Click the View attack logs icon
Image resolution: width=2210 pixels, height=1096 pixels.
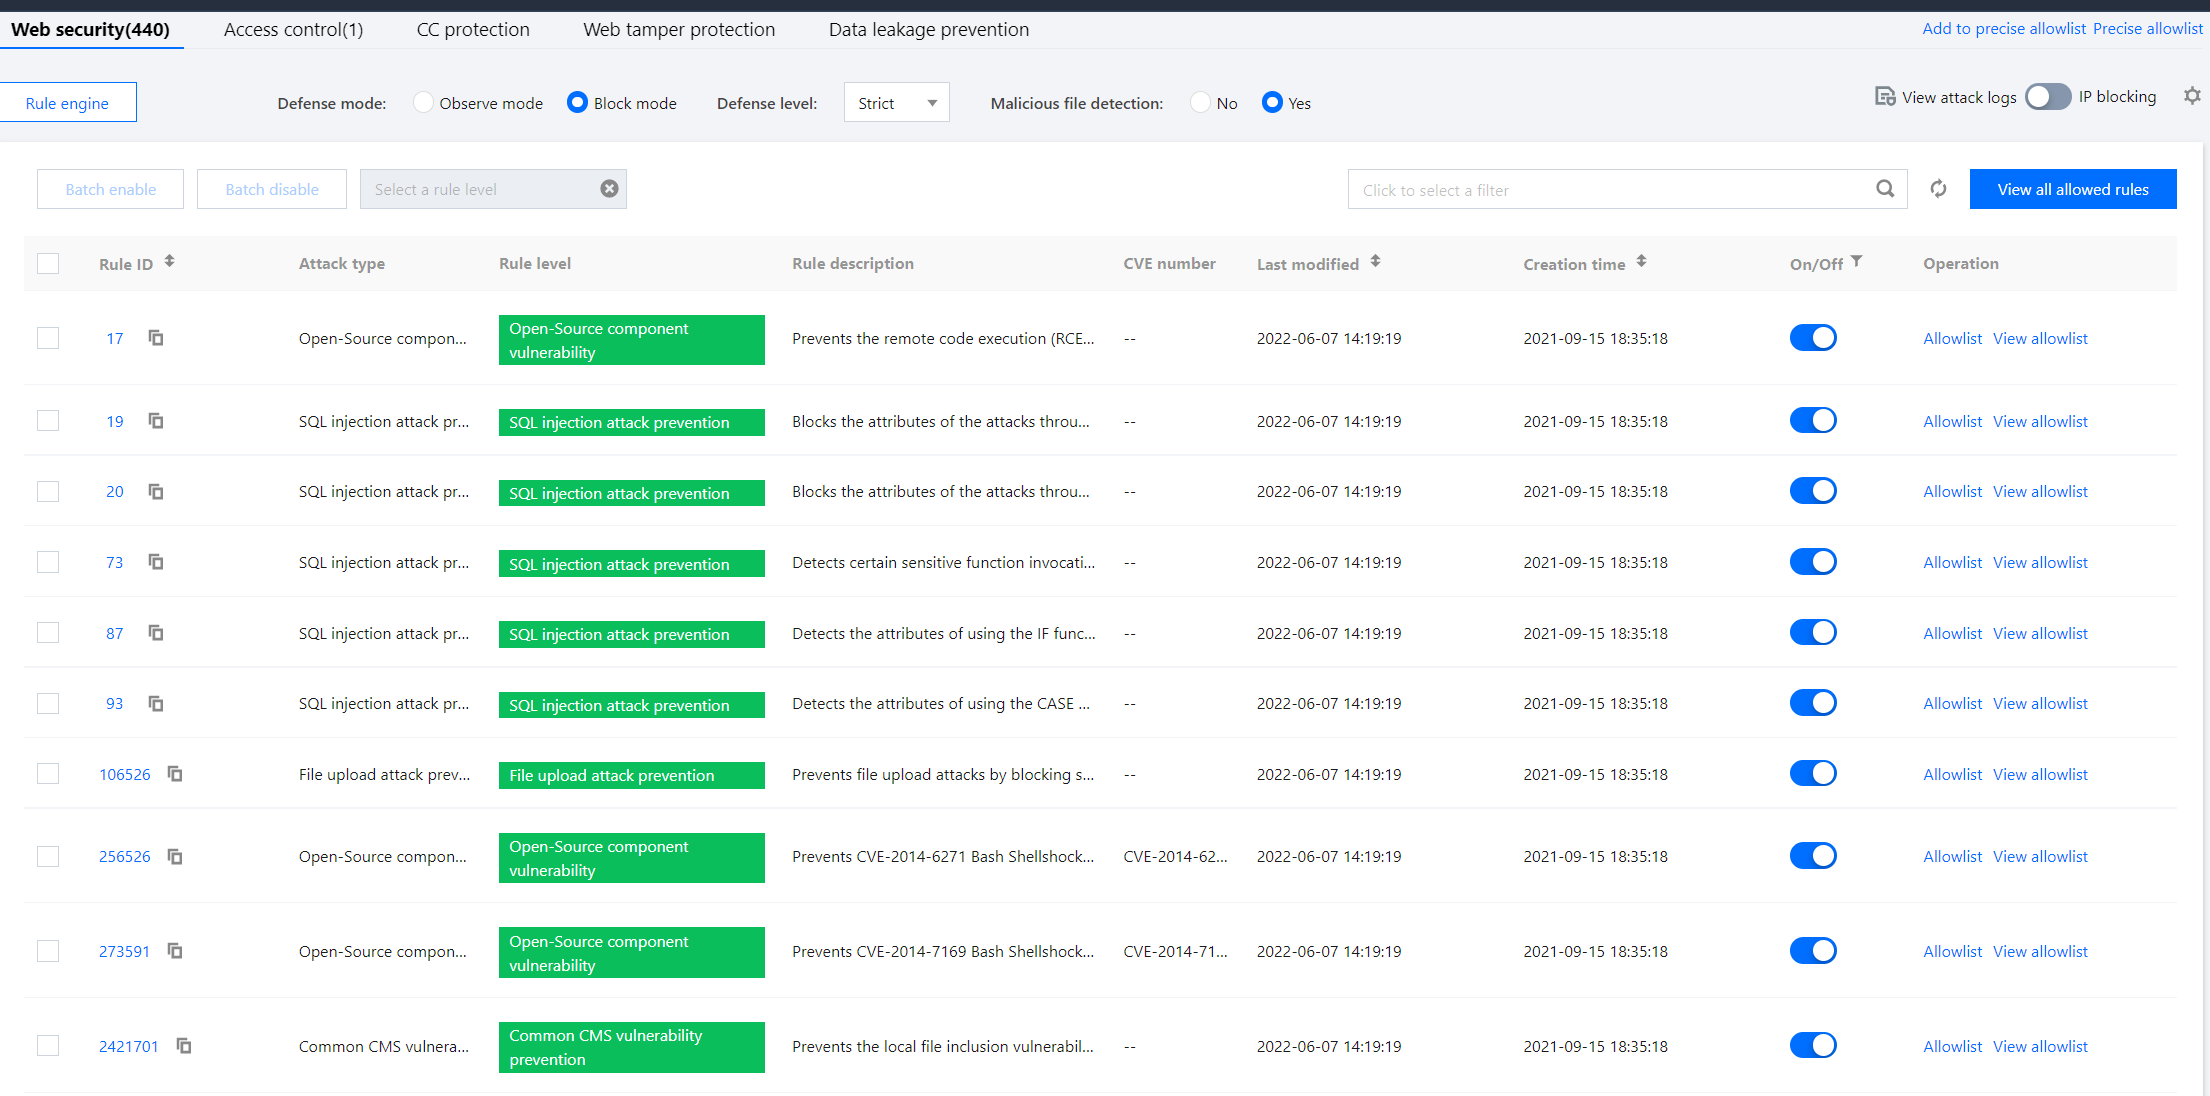pos(1885,97)
